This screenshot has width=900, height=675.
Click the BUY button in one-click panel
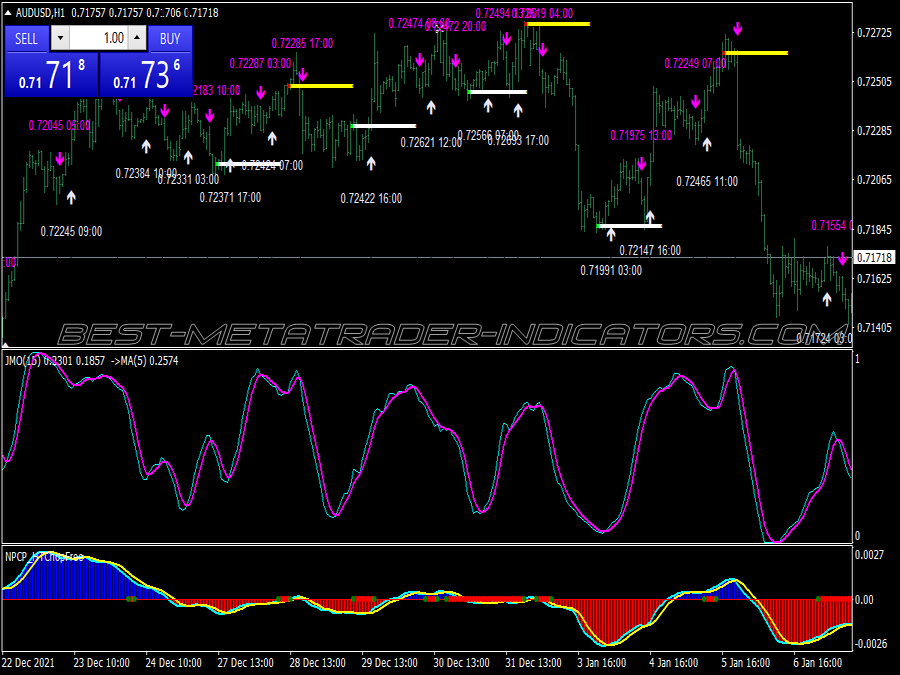[x=170, y=39]
